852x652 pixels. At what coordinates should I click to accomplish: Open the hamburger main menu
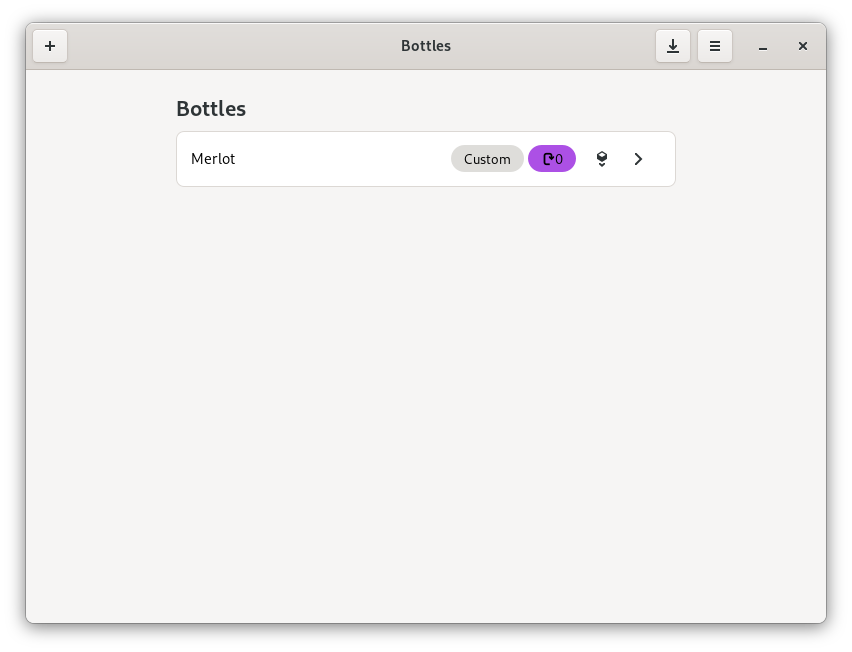[715, 46]
